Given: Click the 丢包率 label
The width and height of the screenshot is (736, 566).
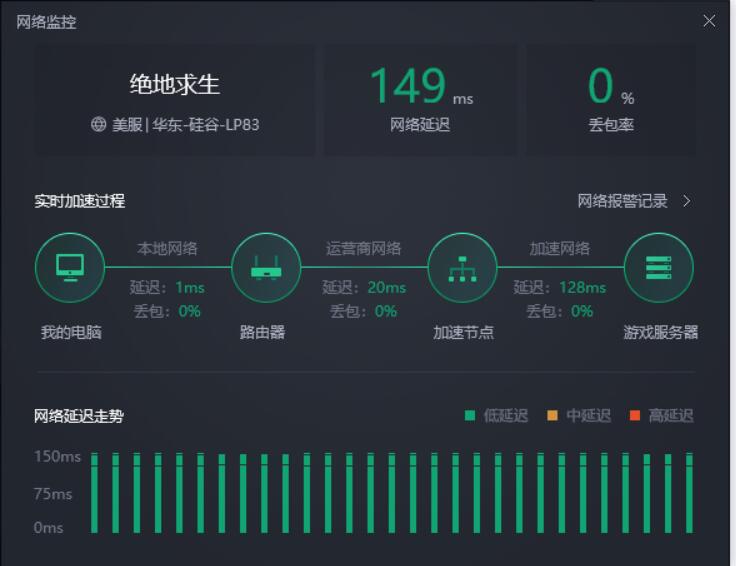Looking at the screenshot, I should pyautogui.click(x=611, y=125).
